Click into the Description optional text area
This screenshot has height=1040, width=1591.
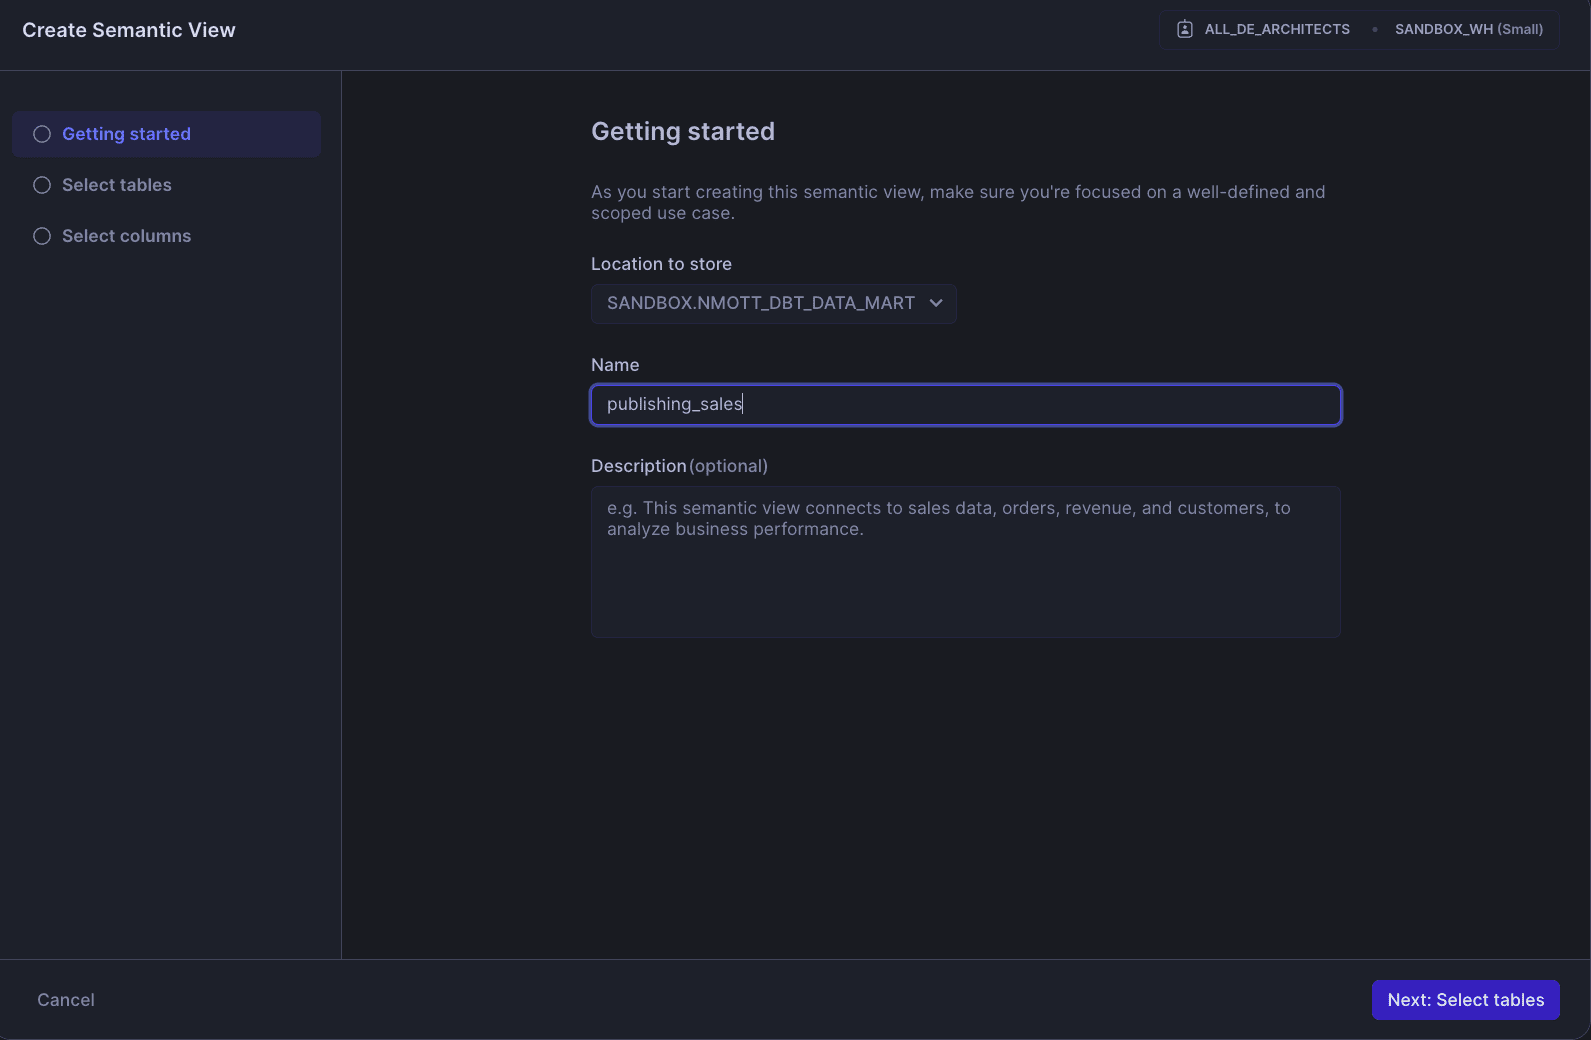tap(966, 562)
